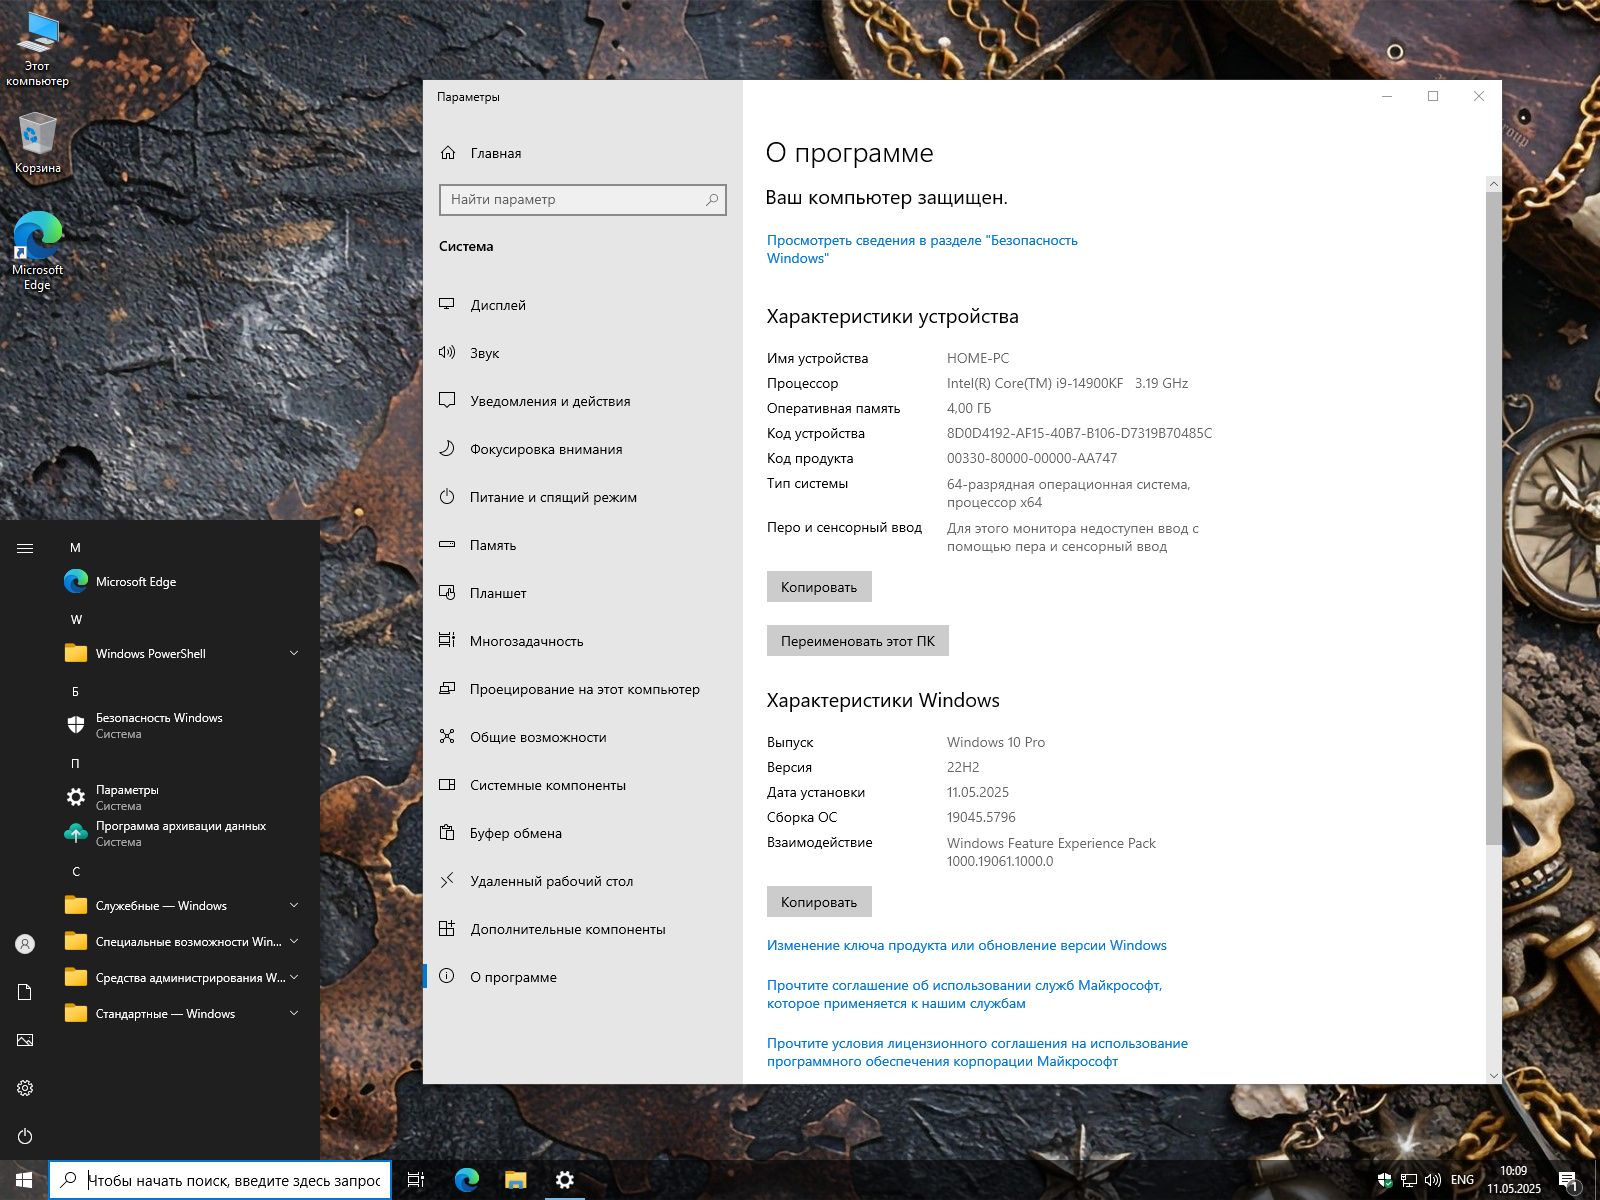This screenshot has width=1600, height=1200.
Task: Open the Безопасность Windows details link
Action: 922,249
